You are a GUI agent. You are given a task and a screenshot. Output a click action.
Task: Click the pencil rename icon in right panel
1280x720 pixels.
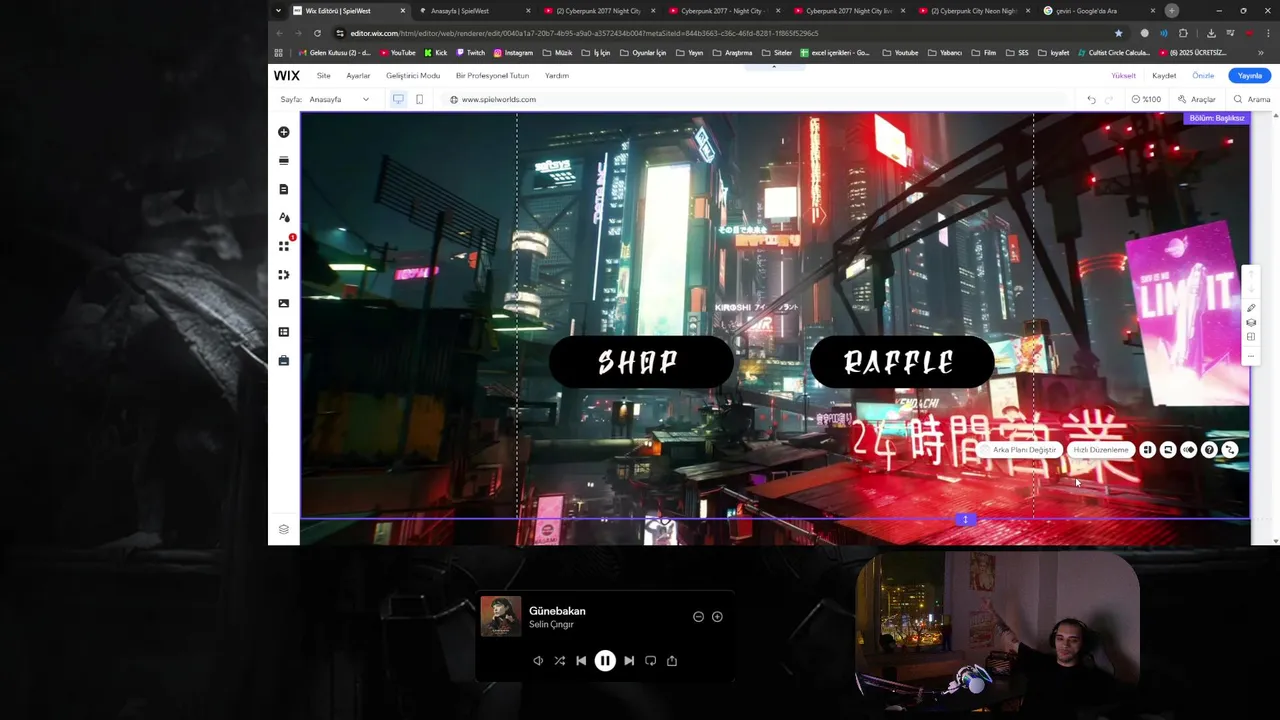point(1251,308)
